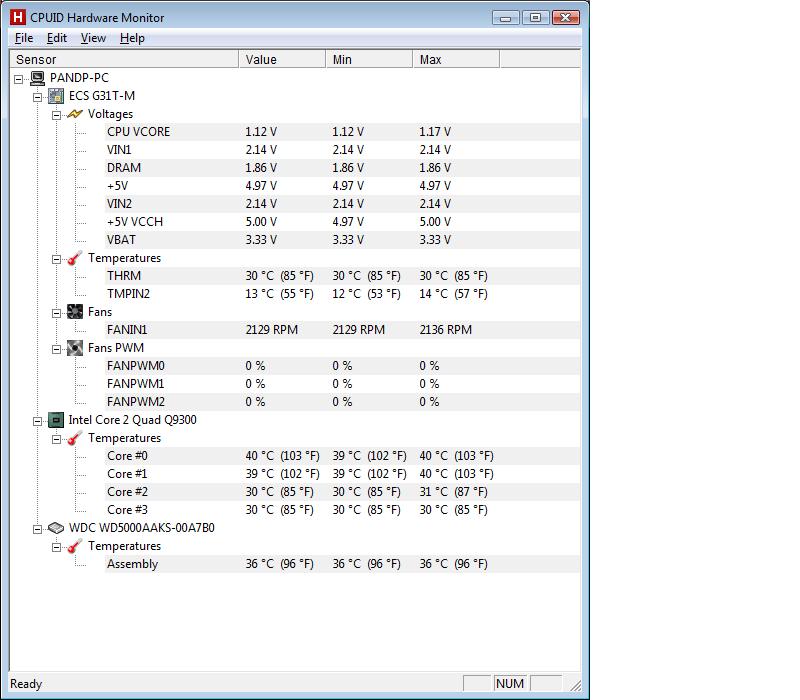Click the thermometer icon under Intel Core 2 Quad
Viewport: 800px width, 700px height.
click(74, 438)
